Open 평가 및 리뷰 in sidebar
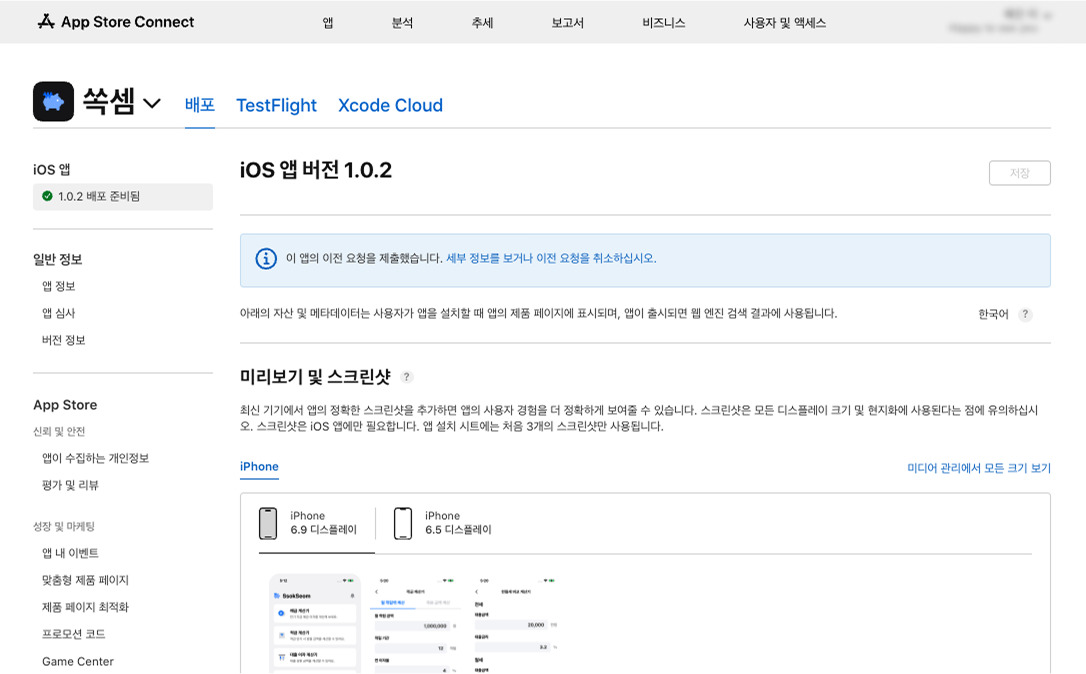The height and width of the screenshot is (674, 1086). pos(71,486)
